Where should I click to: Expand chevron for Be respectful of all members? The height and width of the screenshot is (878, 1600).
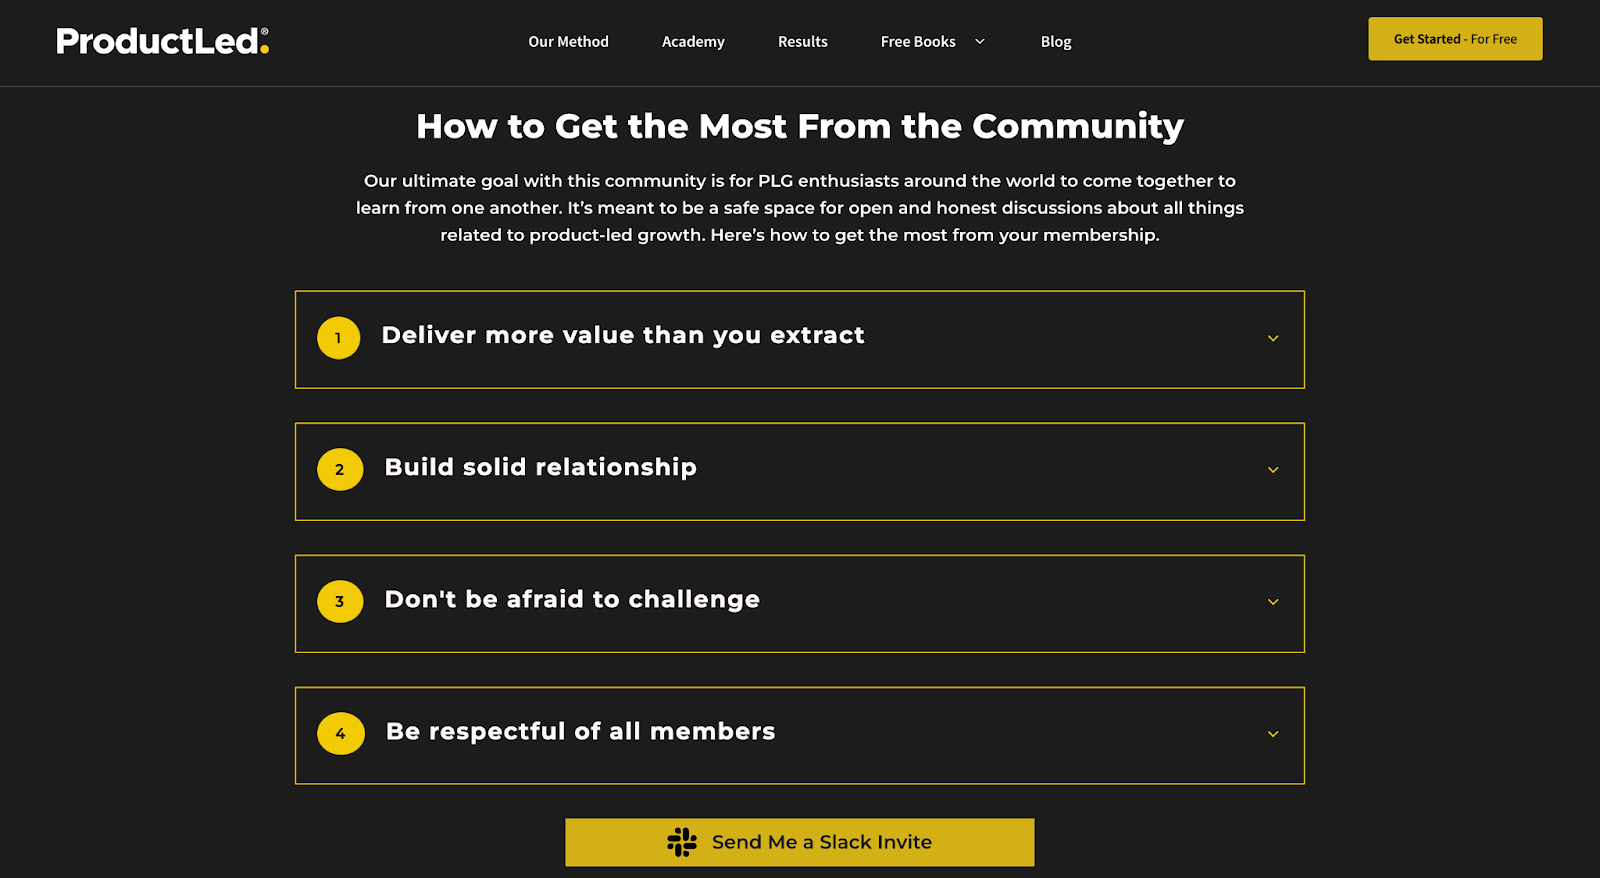click(1273, 734)
